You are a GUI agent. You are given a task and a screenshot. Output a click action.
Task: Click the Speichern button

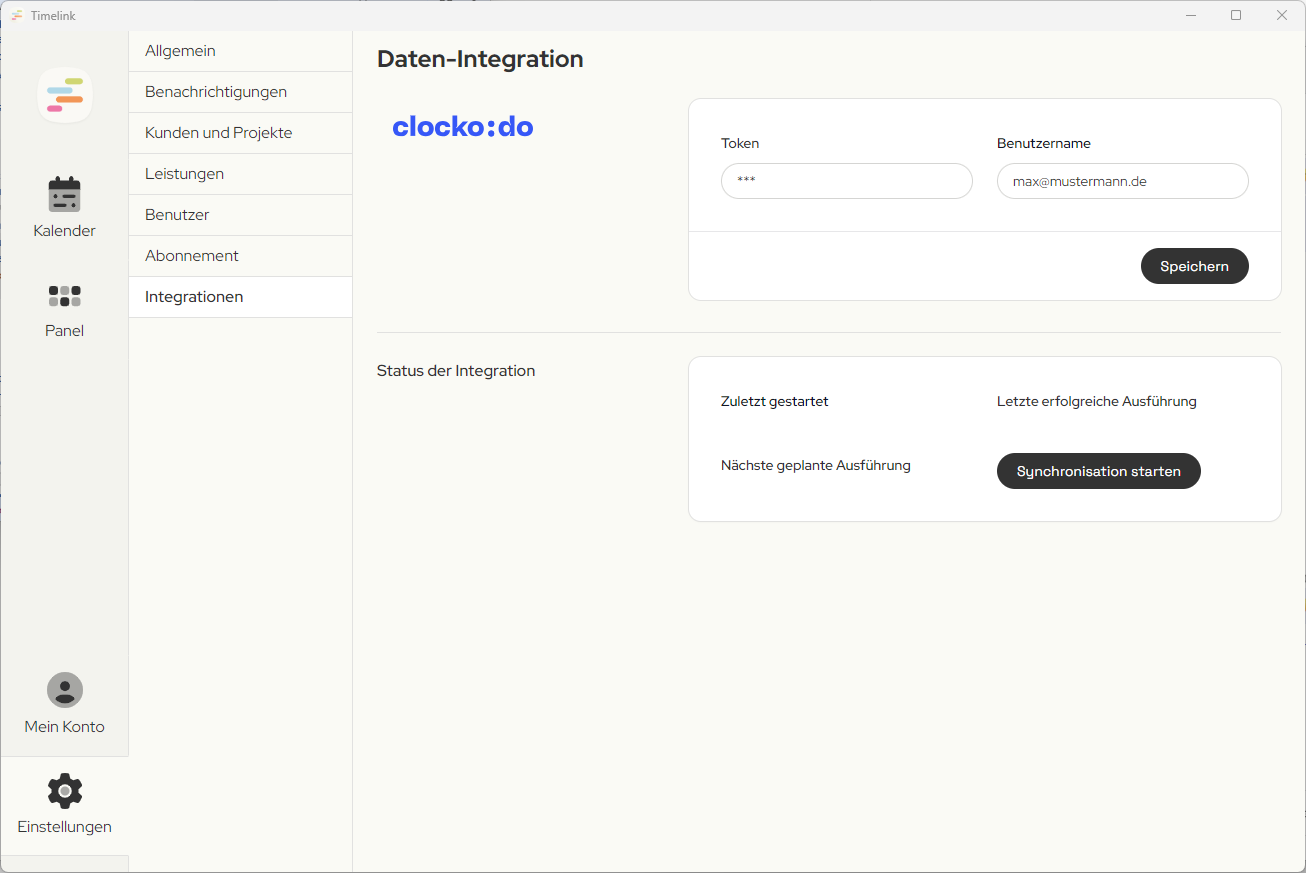coord(1194,266)
